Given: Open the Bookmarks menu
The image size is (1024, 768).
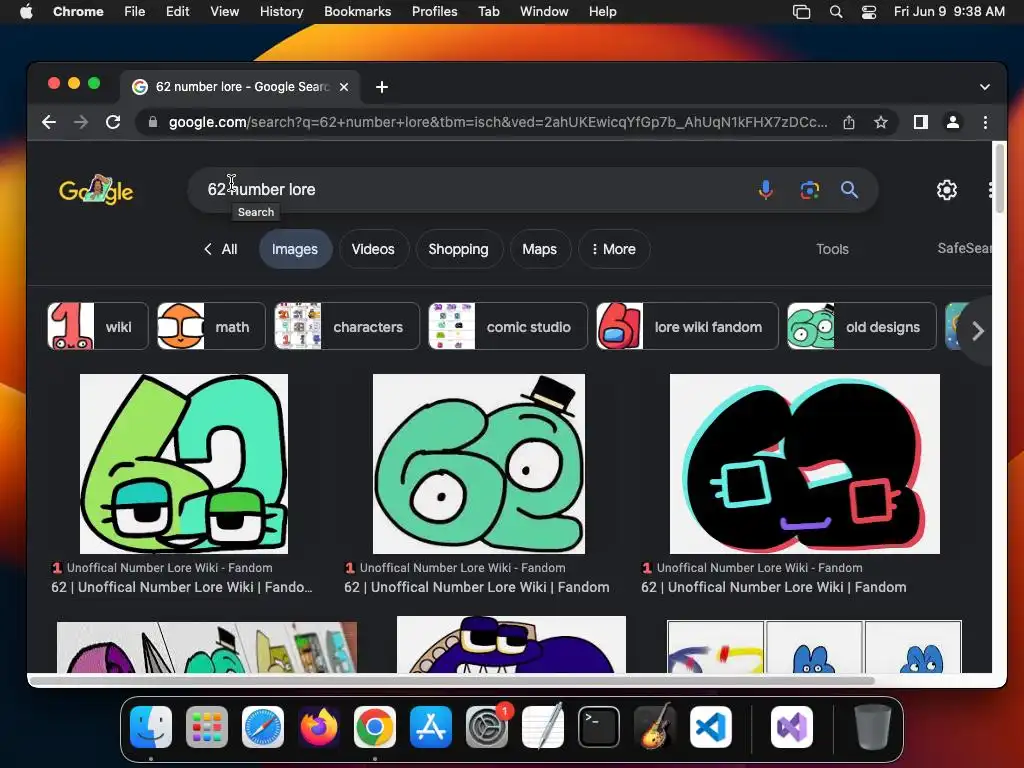Looking at the screenshot, I should pos(358,12).
